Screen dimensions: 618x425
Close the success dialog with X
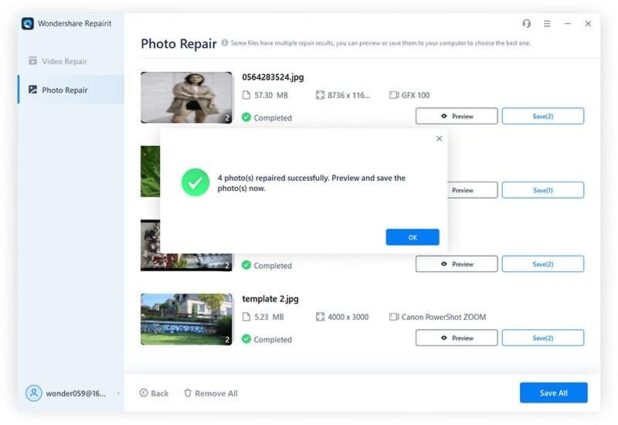click(x=439, y=138)
